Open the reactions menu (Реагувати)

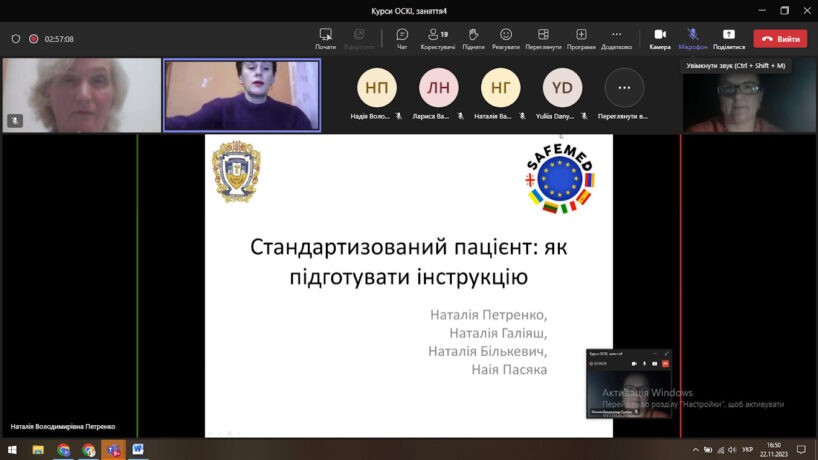point(506,37)
